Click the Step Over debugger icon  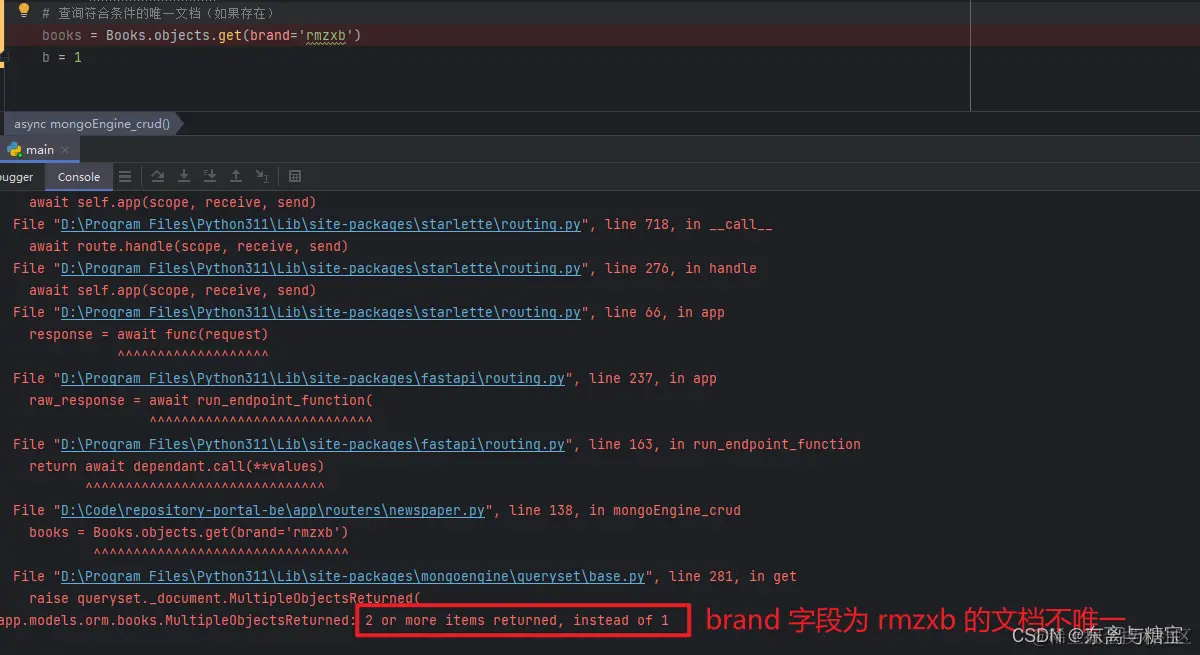(158, 176)
